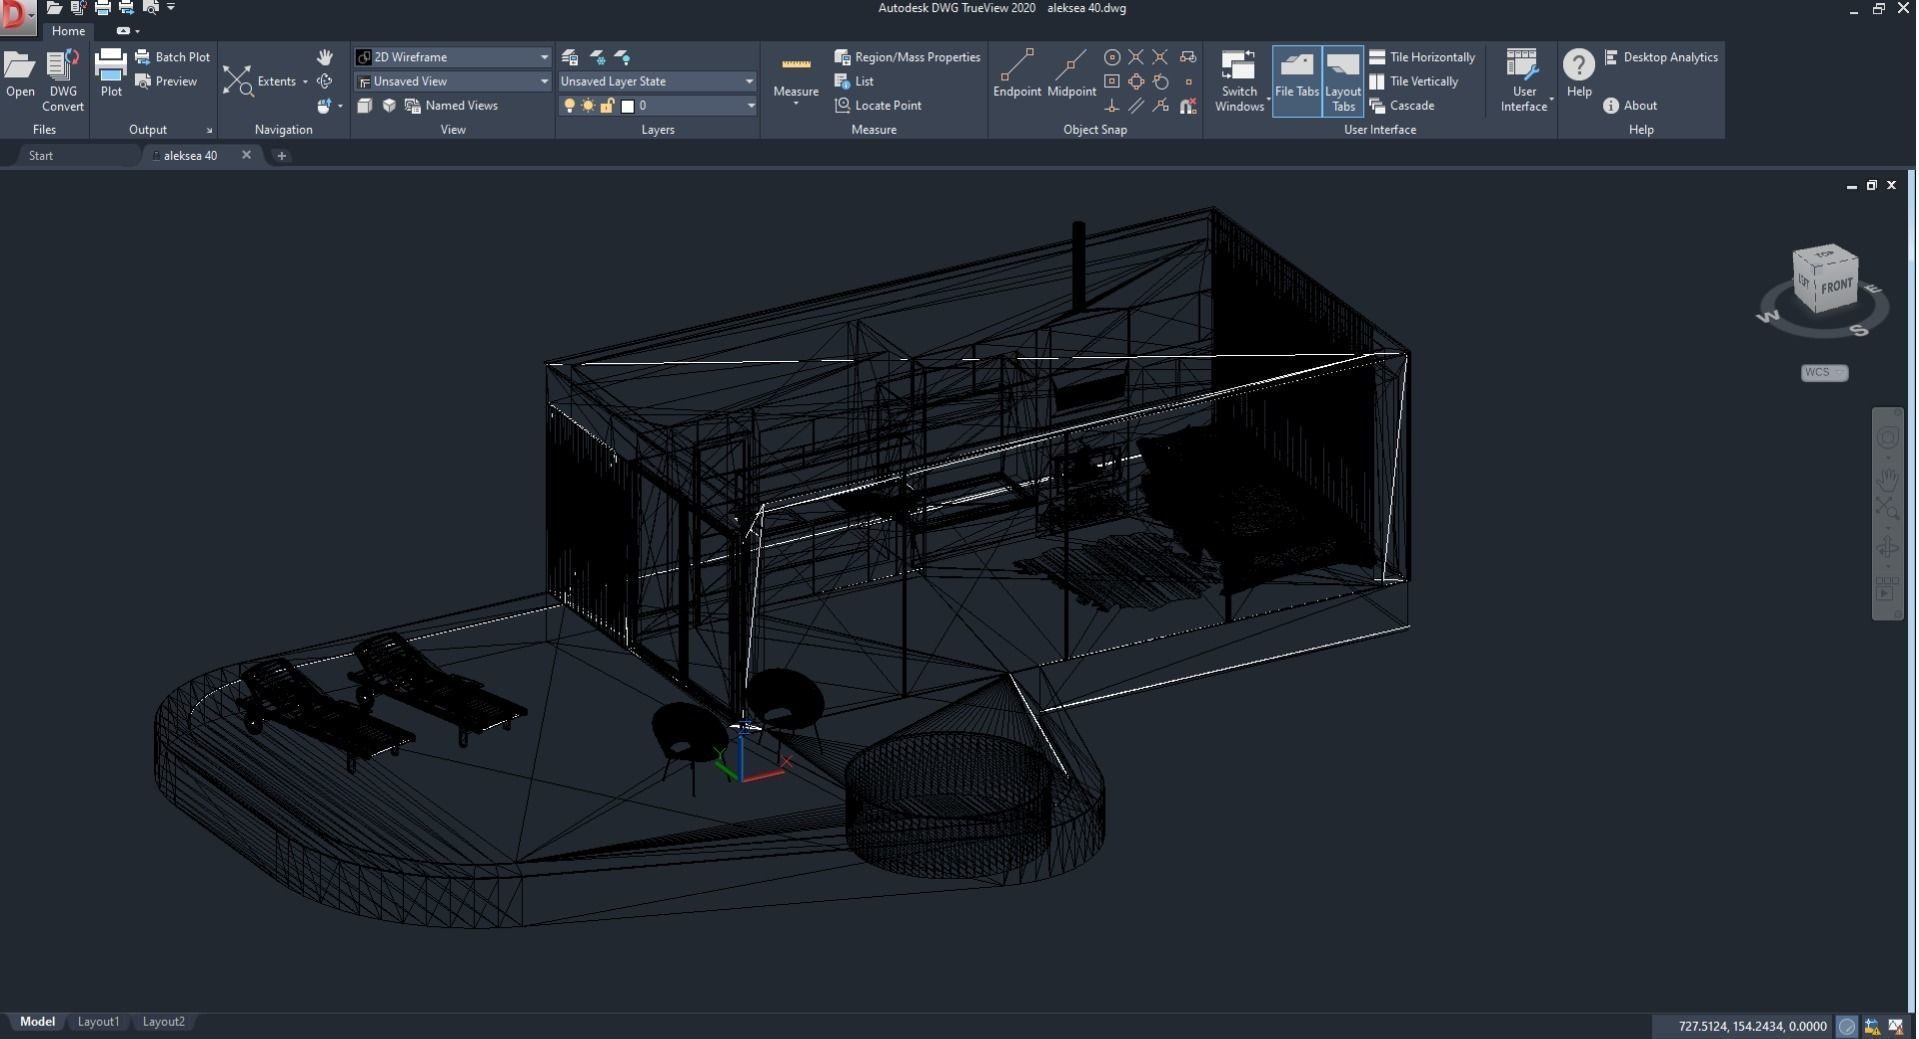1919x1039 pixels.
Task: Launch the DWG Convert tool
Action: pyautogui.click(x=63, y=80)
